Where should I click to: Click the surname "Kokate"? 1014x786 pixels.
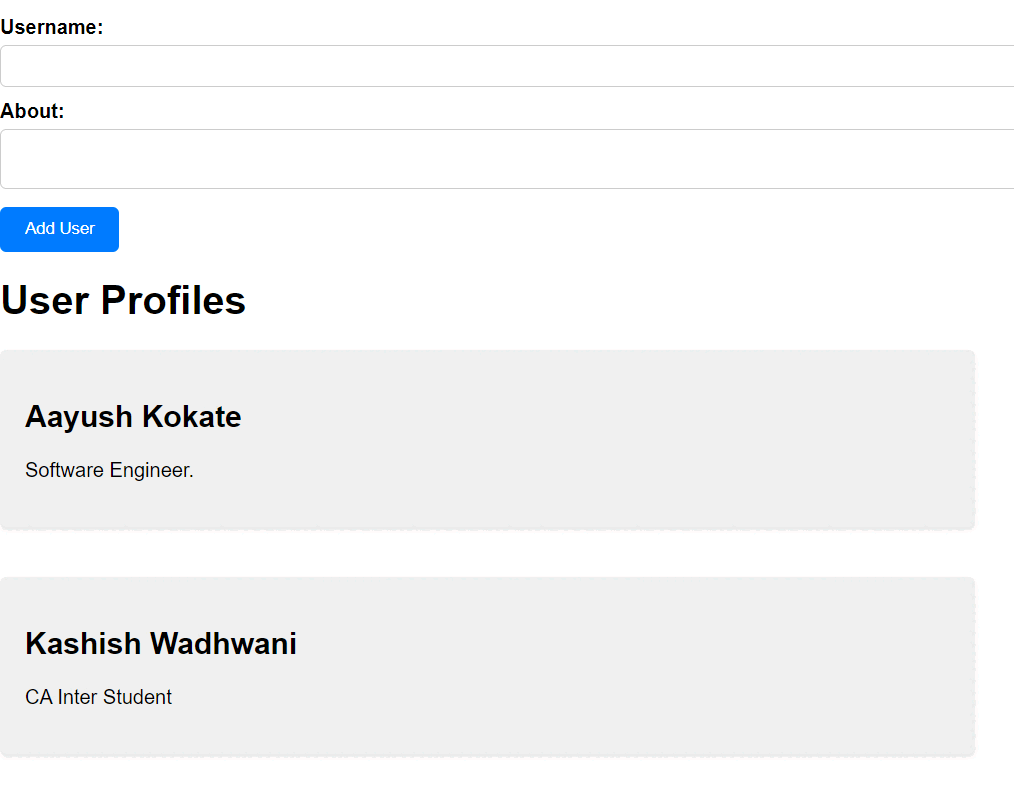[192, 416]
